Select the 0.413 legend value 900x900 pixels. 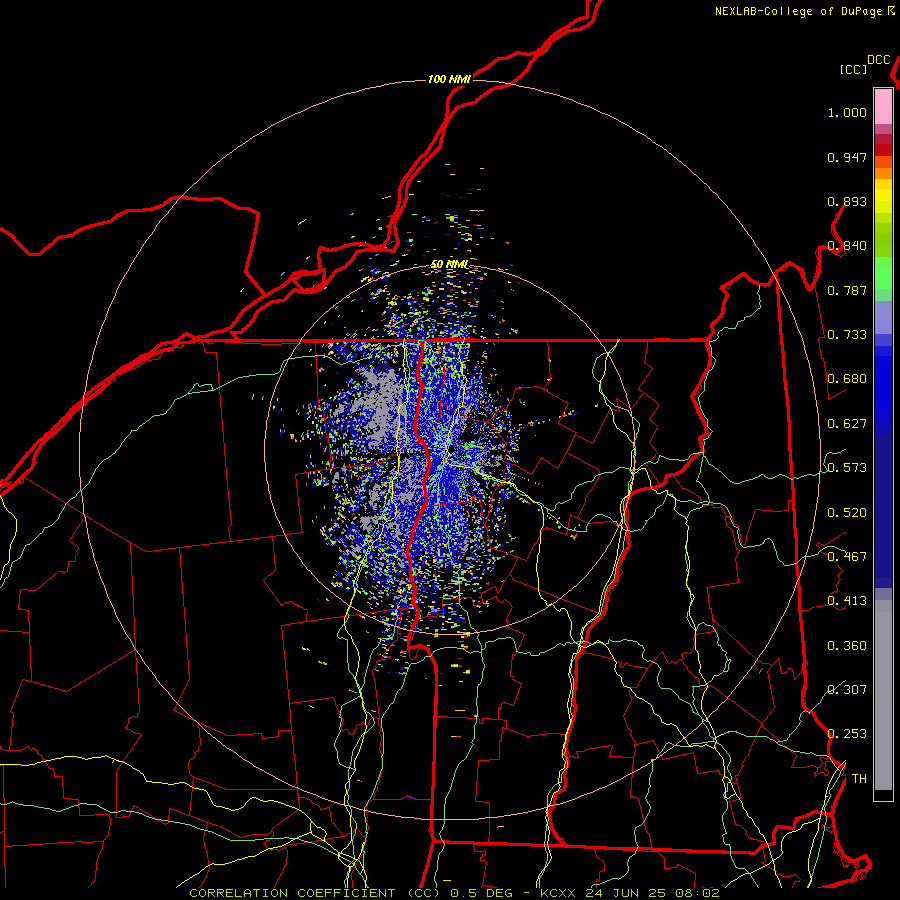coord(847,601)
